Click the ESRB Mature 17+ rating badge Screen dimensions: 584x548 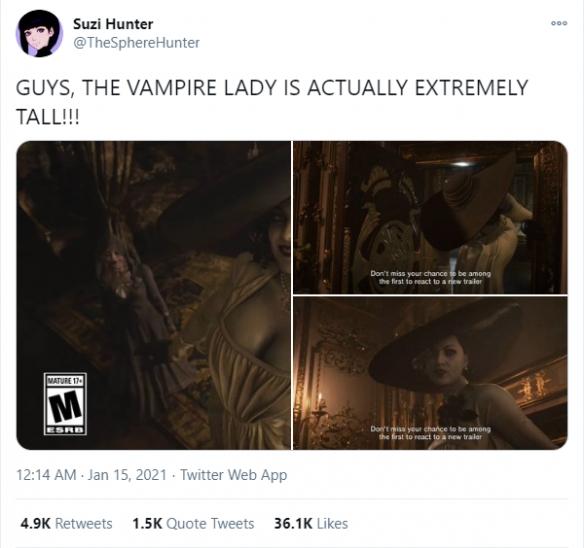pos(65,403)
